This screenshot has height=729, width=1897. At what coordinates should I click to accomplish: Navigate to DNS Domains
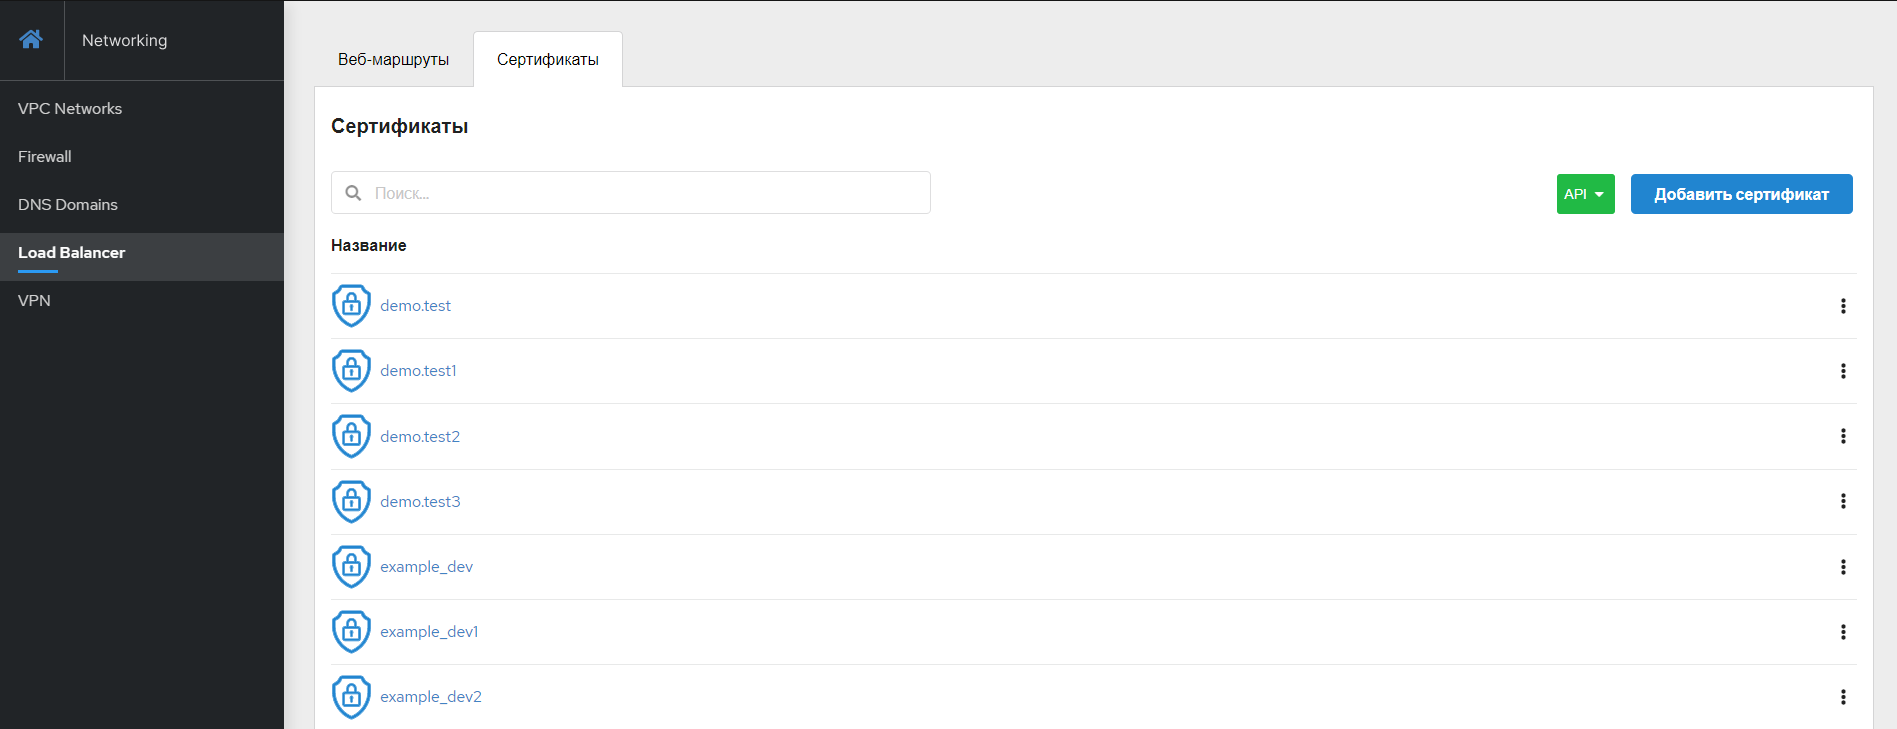(68, 205)
